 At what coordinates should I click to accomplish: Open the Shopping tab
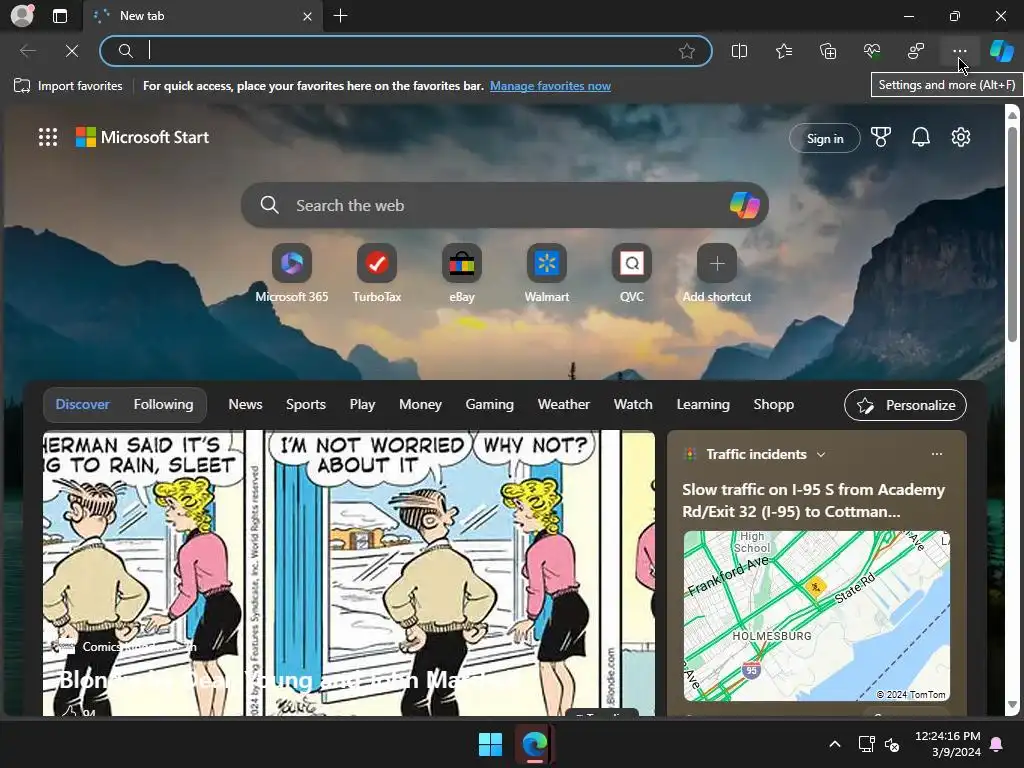click(x=774, y=404)
